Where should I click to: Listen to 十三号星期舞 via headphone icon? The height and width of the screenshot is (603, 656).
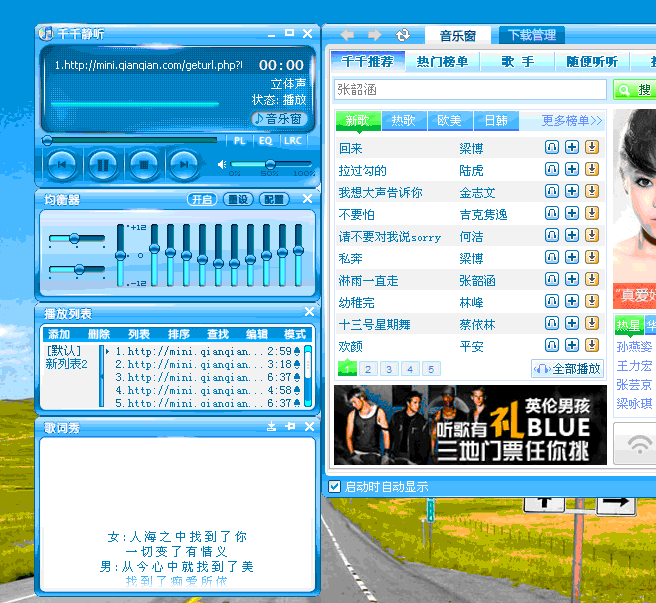pos(551,323)
